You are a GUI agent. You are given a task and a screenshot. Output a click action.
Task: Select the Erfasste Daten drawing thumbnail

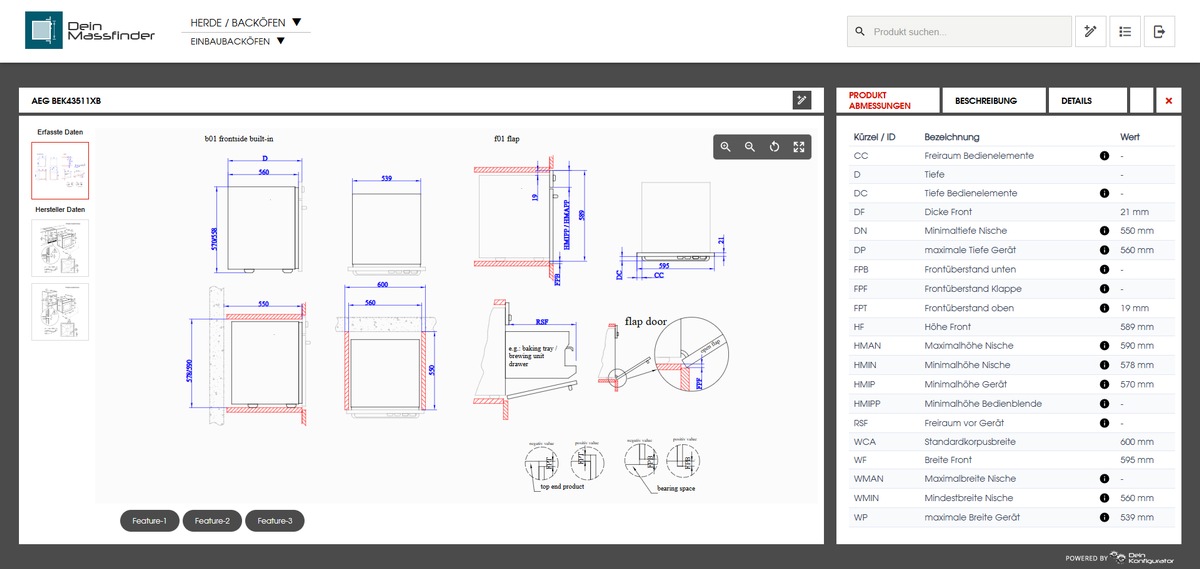point(60,170)
